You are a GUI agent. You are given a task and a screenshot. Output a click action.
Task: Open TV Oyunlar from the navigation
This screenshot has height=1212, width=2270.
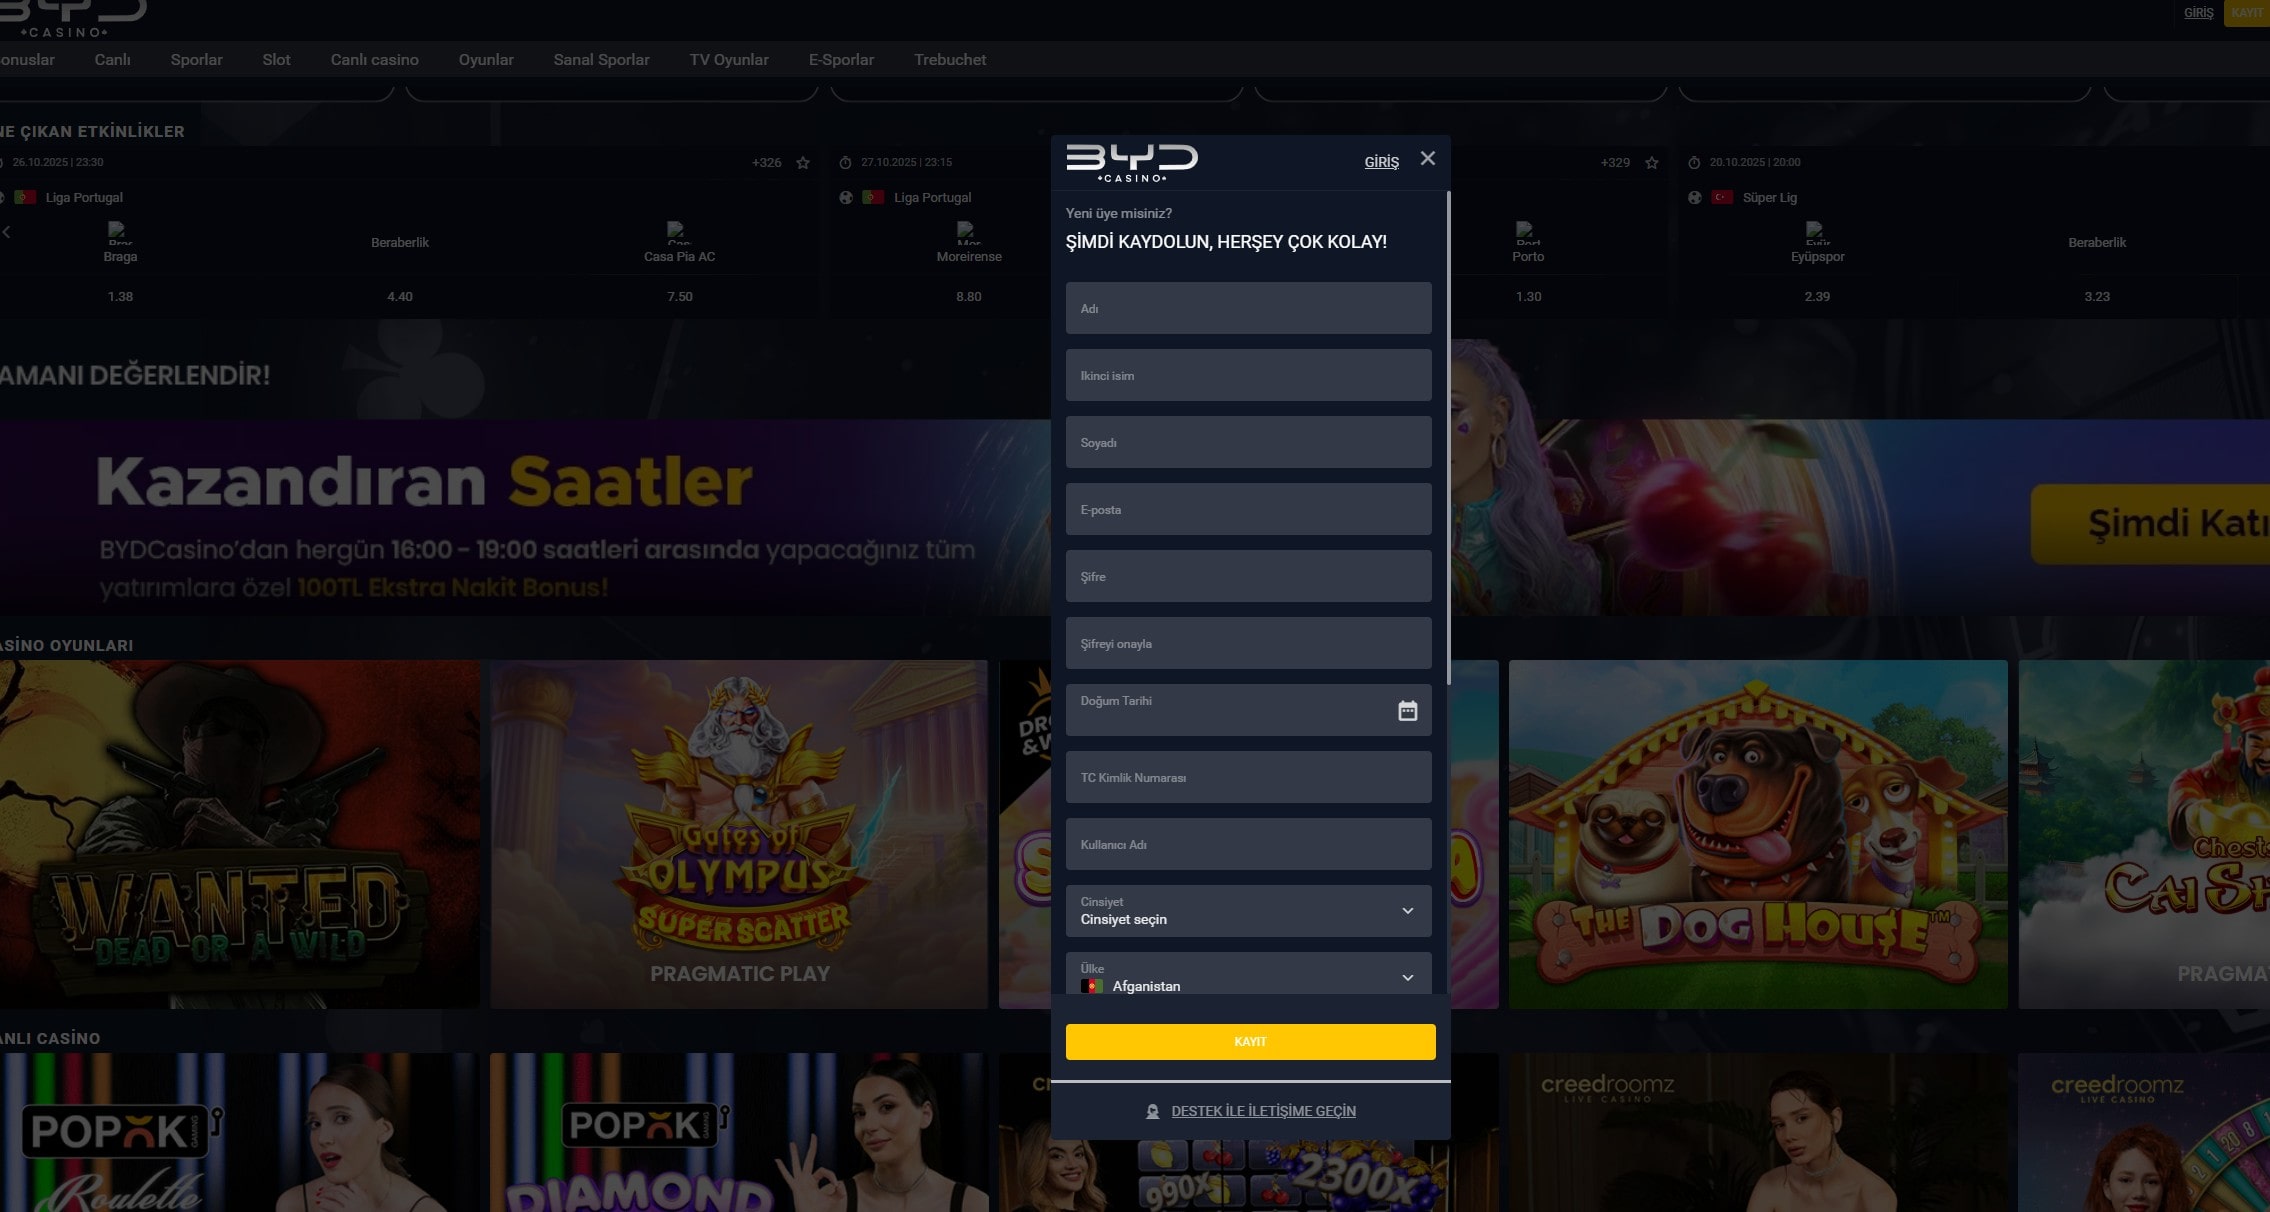[729, 59]
